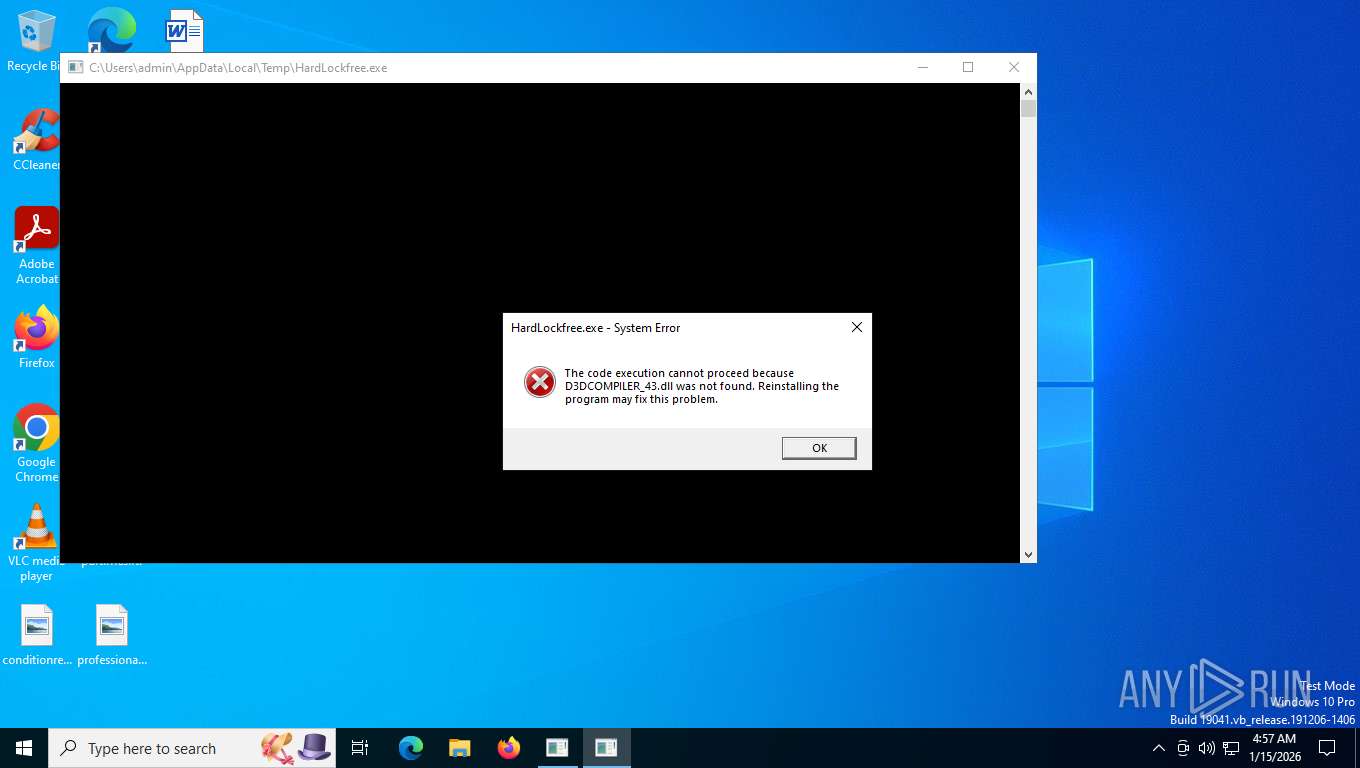Click the taskbar search box
Screen dimensions: 1360x768
[192, 748]
